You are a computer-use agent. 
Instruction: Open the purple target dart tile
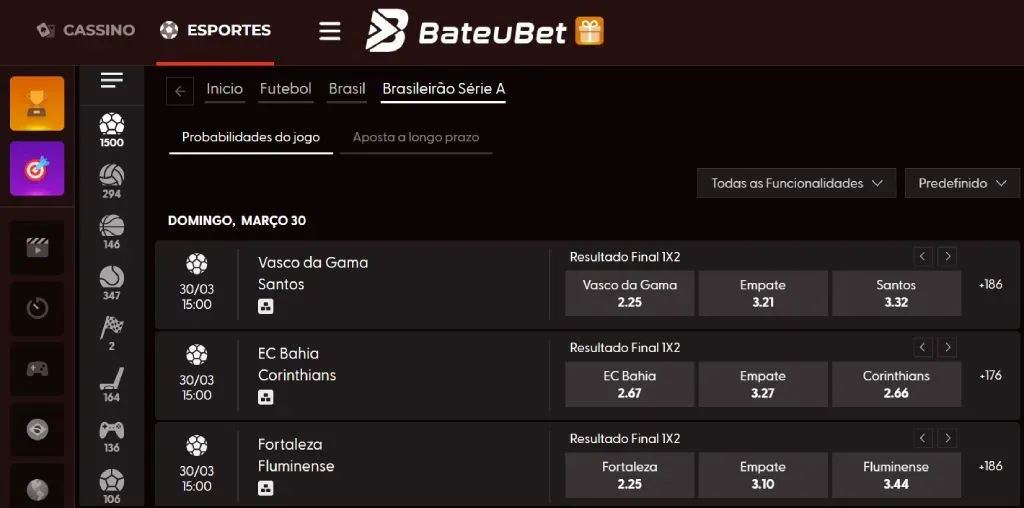[x=37, y=168]
